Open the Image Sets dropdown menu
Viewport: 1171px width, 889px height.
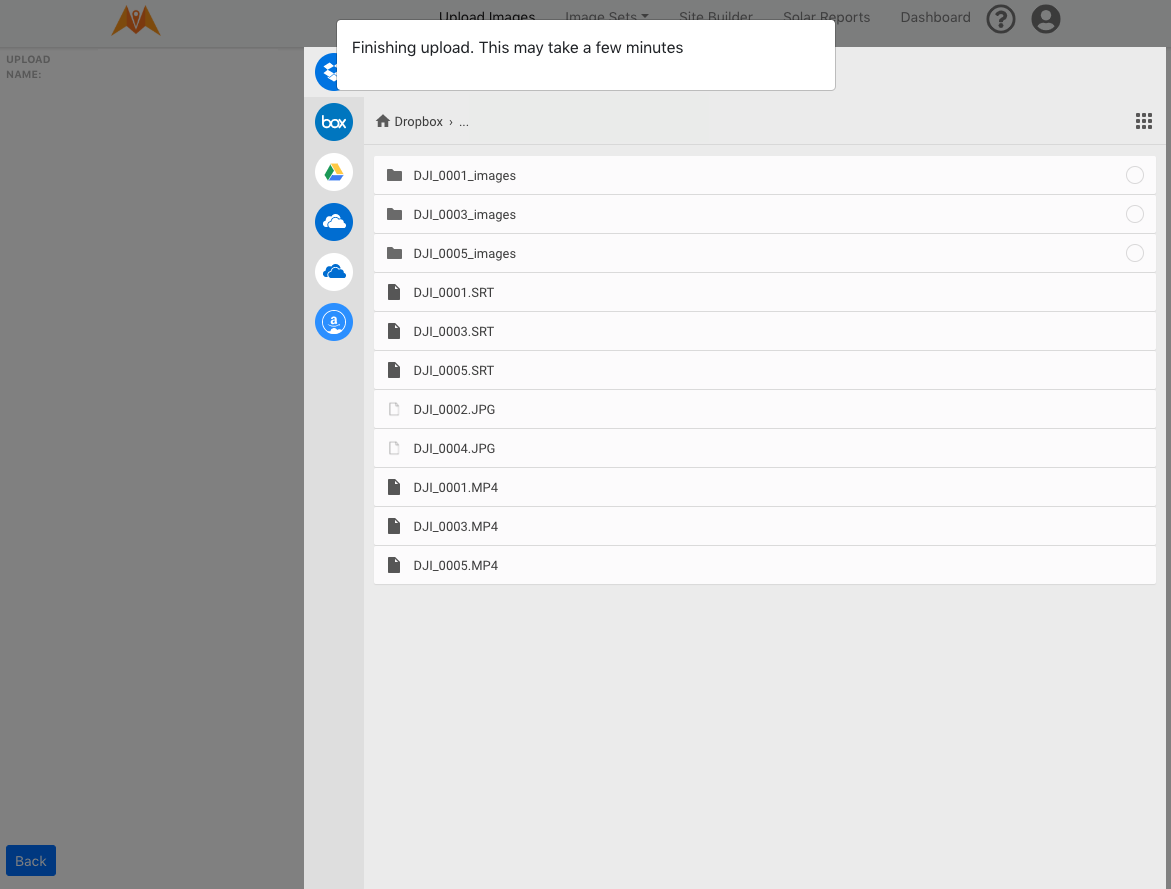click(606, 16)
